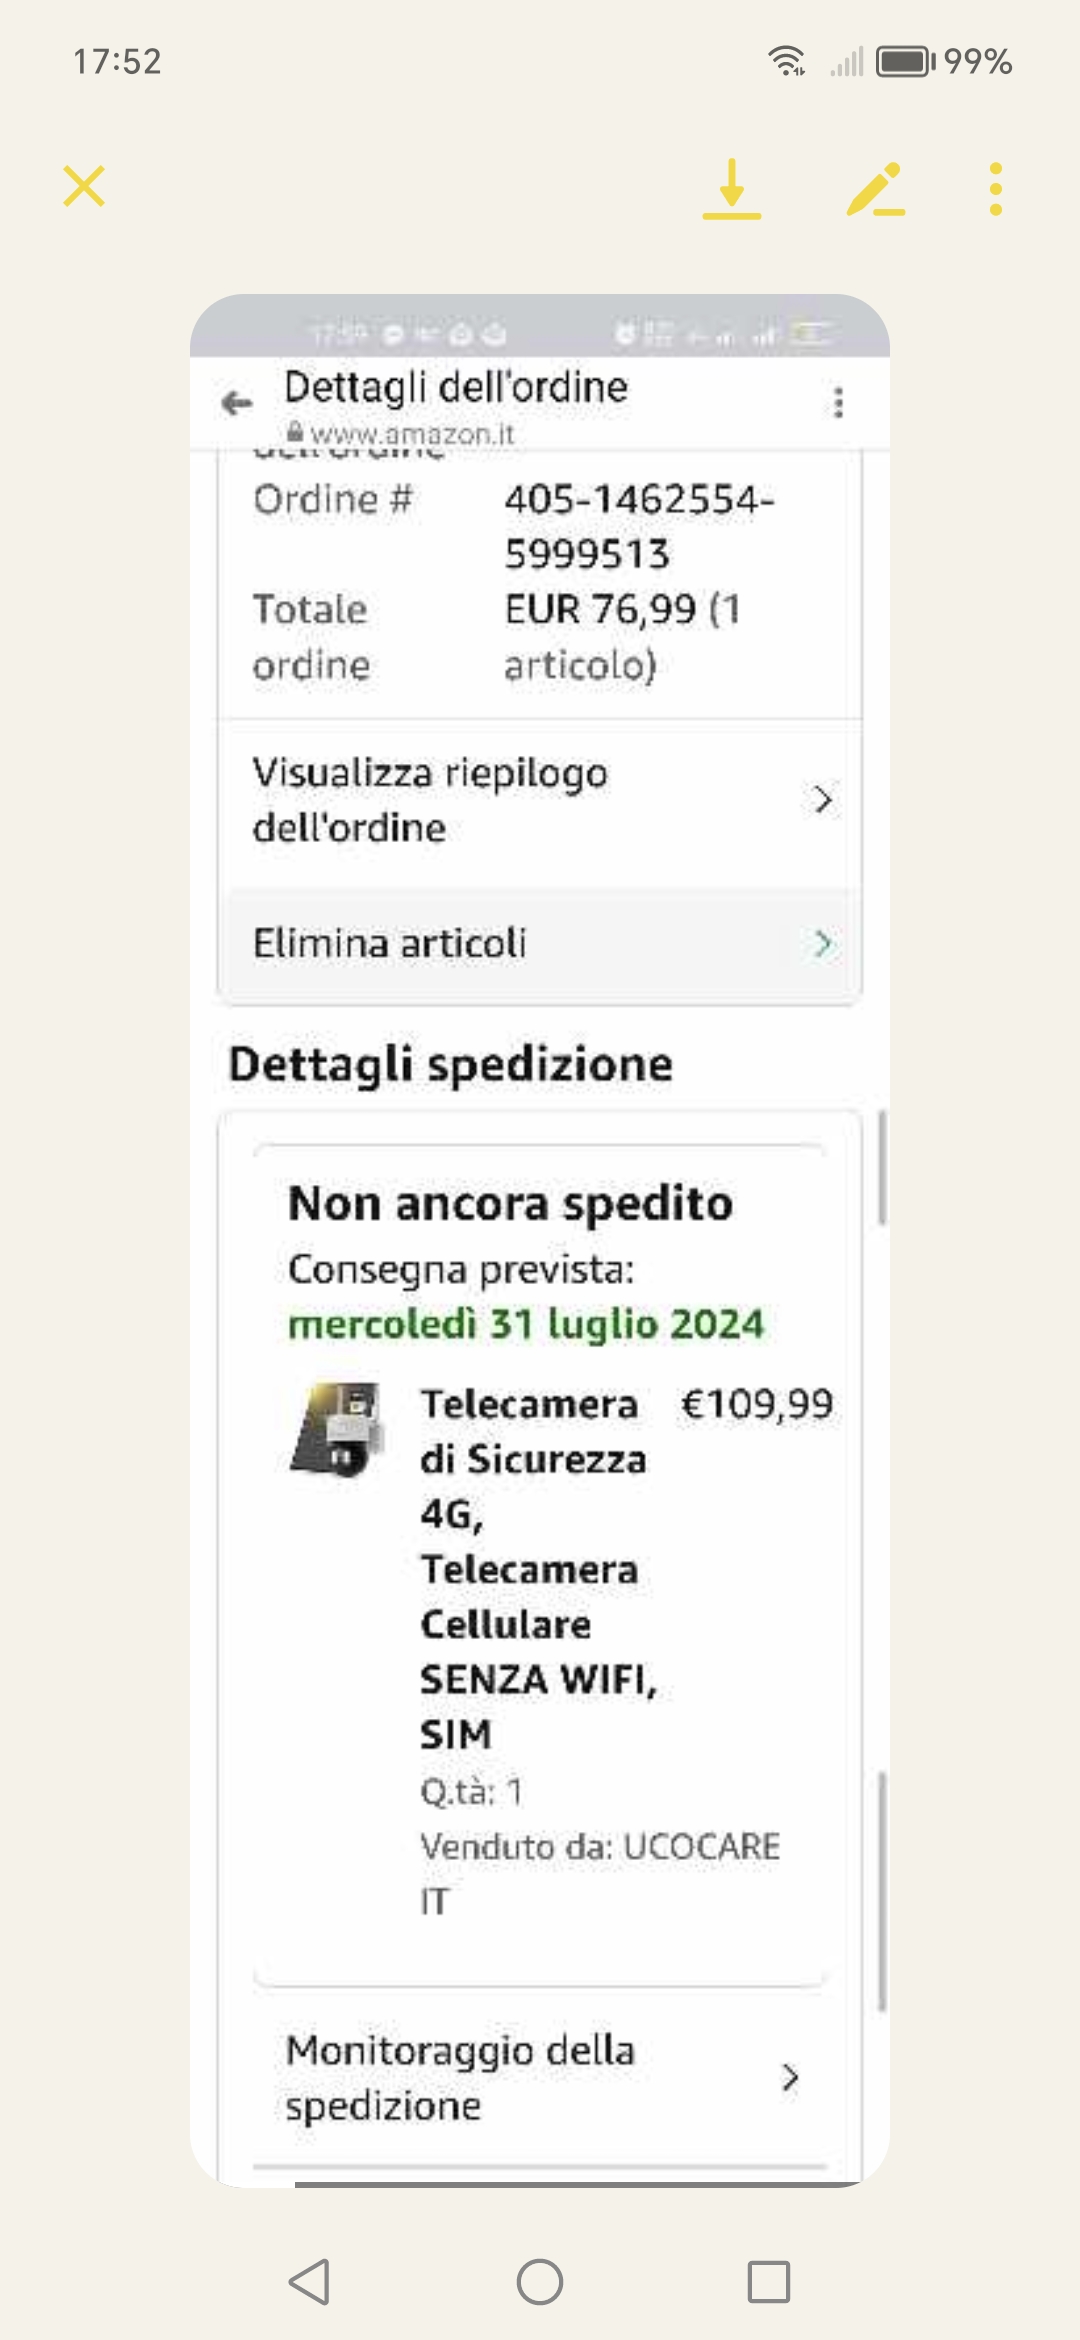
Task: Open the yellow three-dot overflow menu
Action: pyautogui.click(x=995, y=189)
